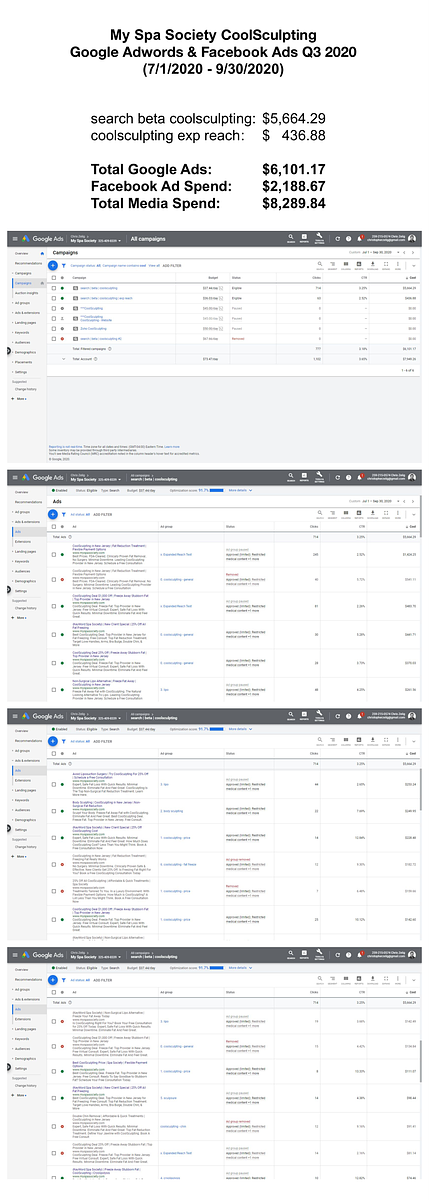Open the filter funnel icon beside Campaign status
Screen dimensions: 429x1200
tap(64, 266)
